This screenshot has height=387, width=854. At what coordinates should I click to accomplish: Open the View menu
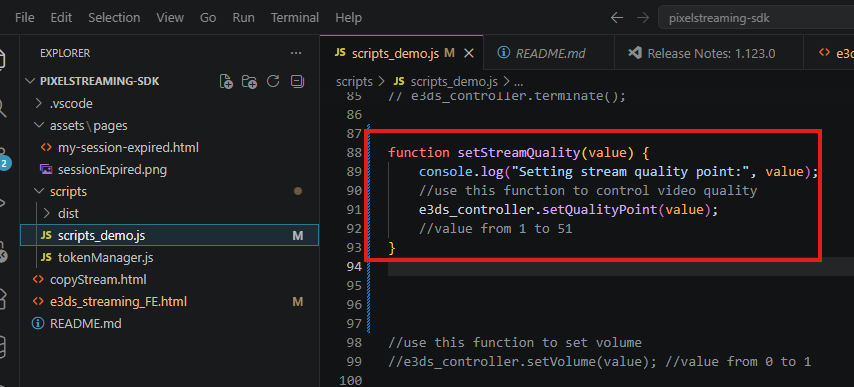tap(170, 17)
